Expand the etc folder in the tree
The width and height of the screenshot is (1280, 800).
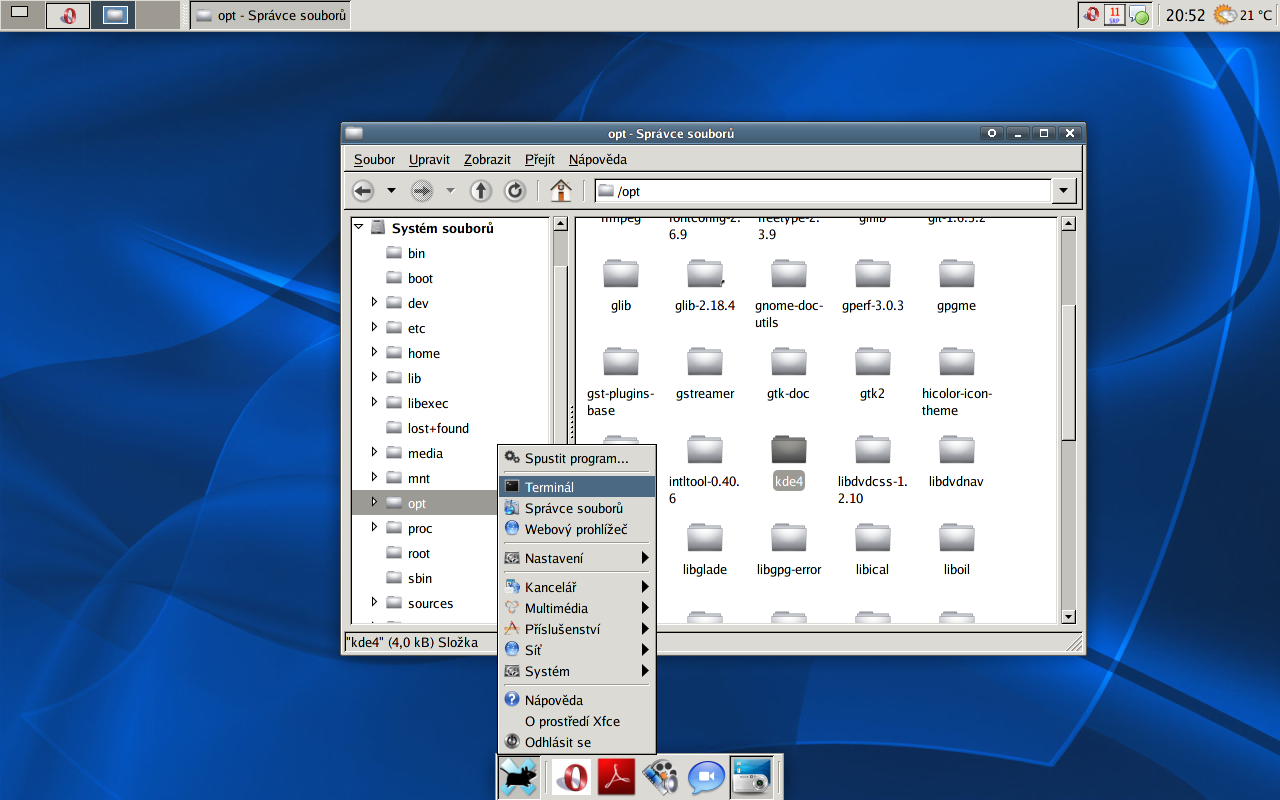374,327
